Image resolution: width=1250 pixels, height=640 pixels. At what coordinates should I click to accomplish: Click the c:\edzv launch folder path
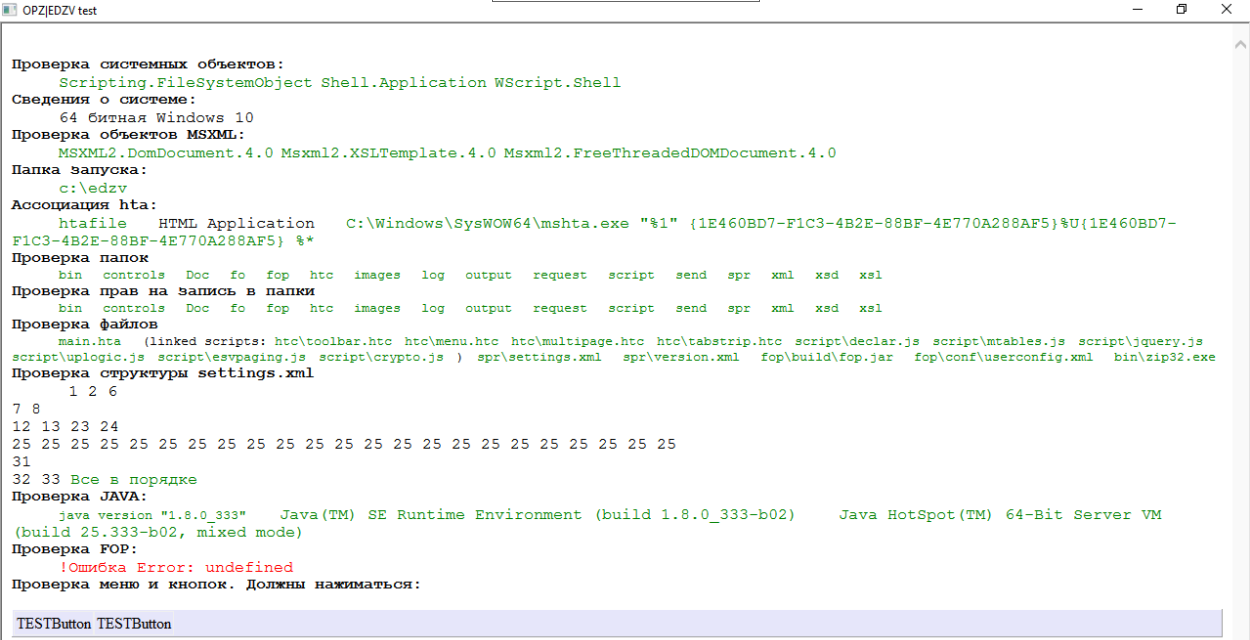(92, 187)
